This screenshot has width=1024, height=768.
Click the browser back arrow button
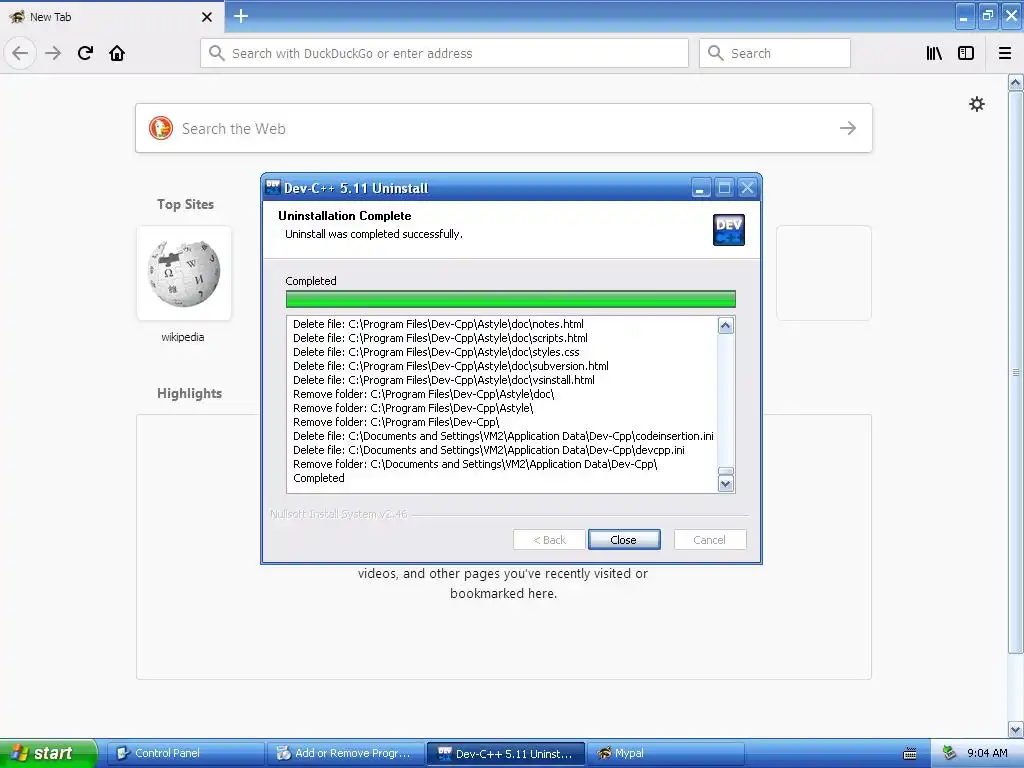tap(20, 53)
